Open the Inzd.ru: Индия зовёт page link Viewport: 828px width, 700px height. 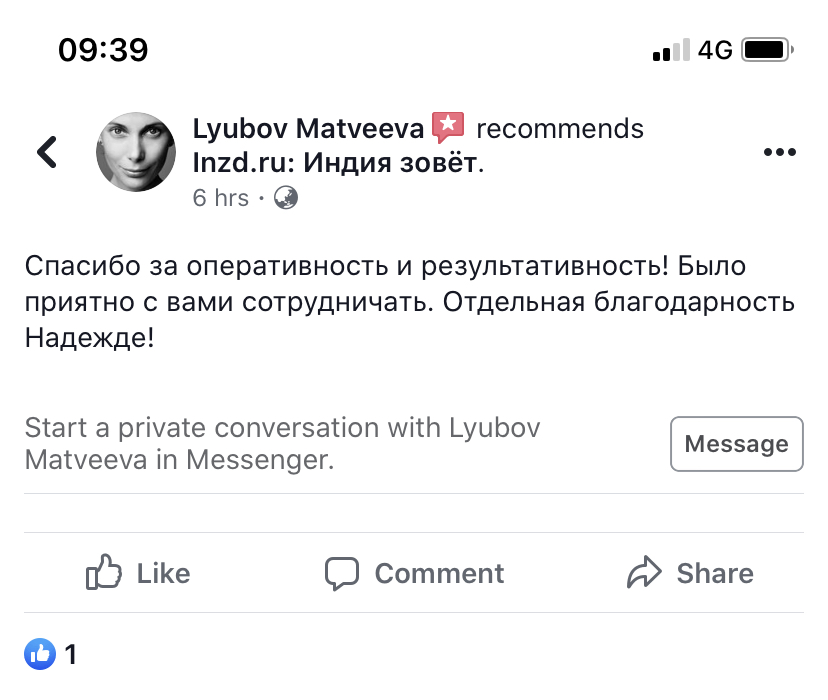pos(336,162)
